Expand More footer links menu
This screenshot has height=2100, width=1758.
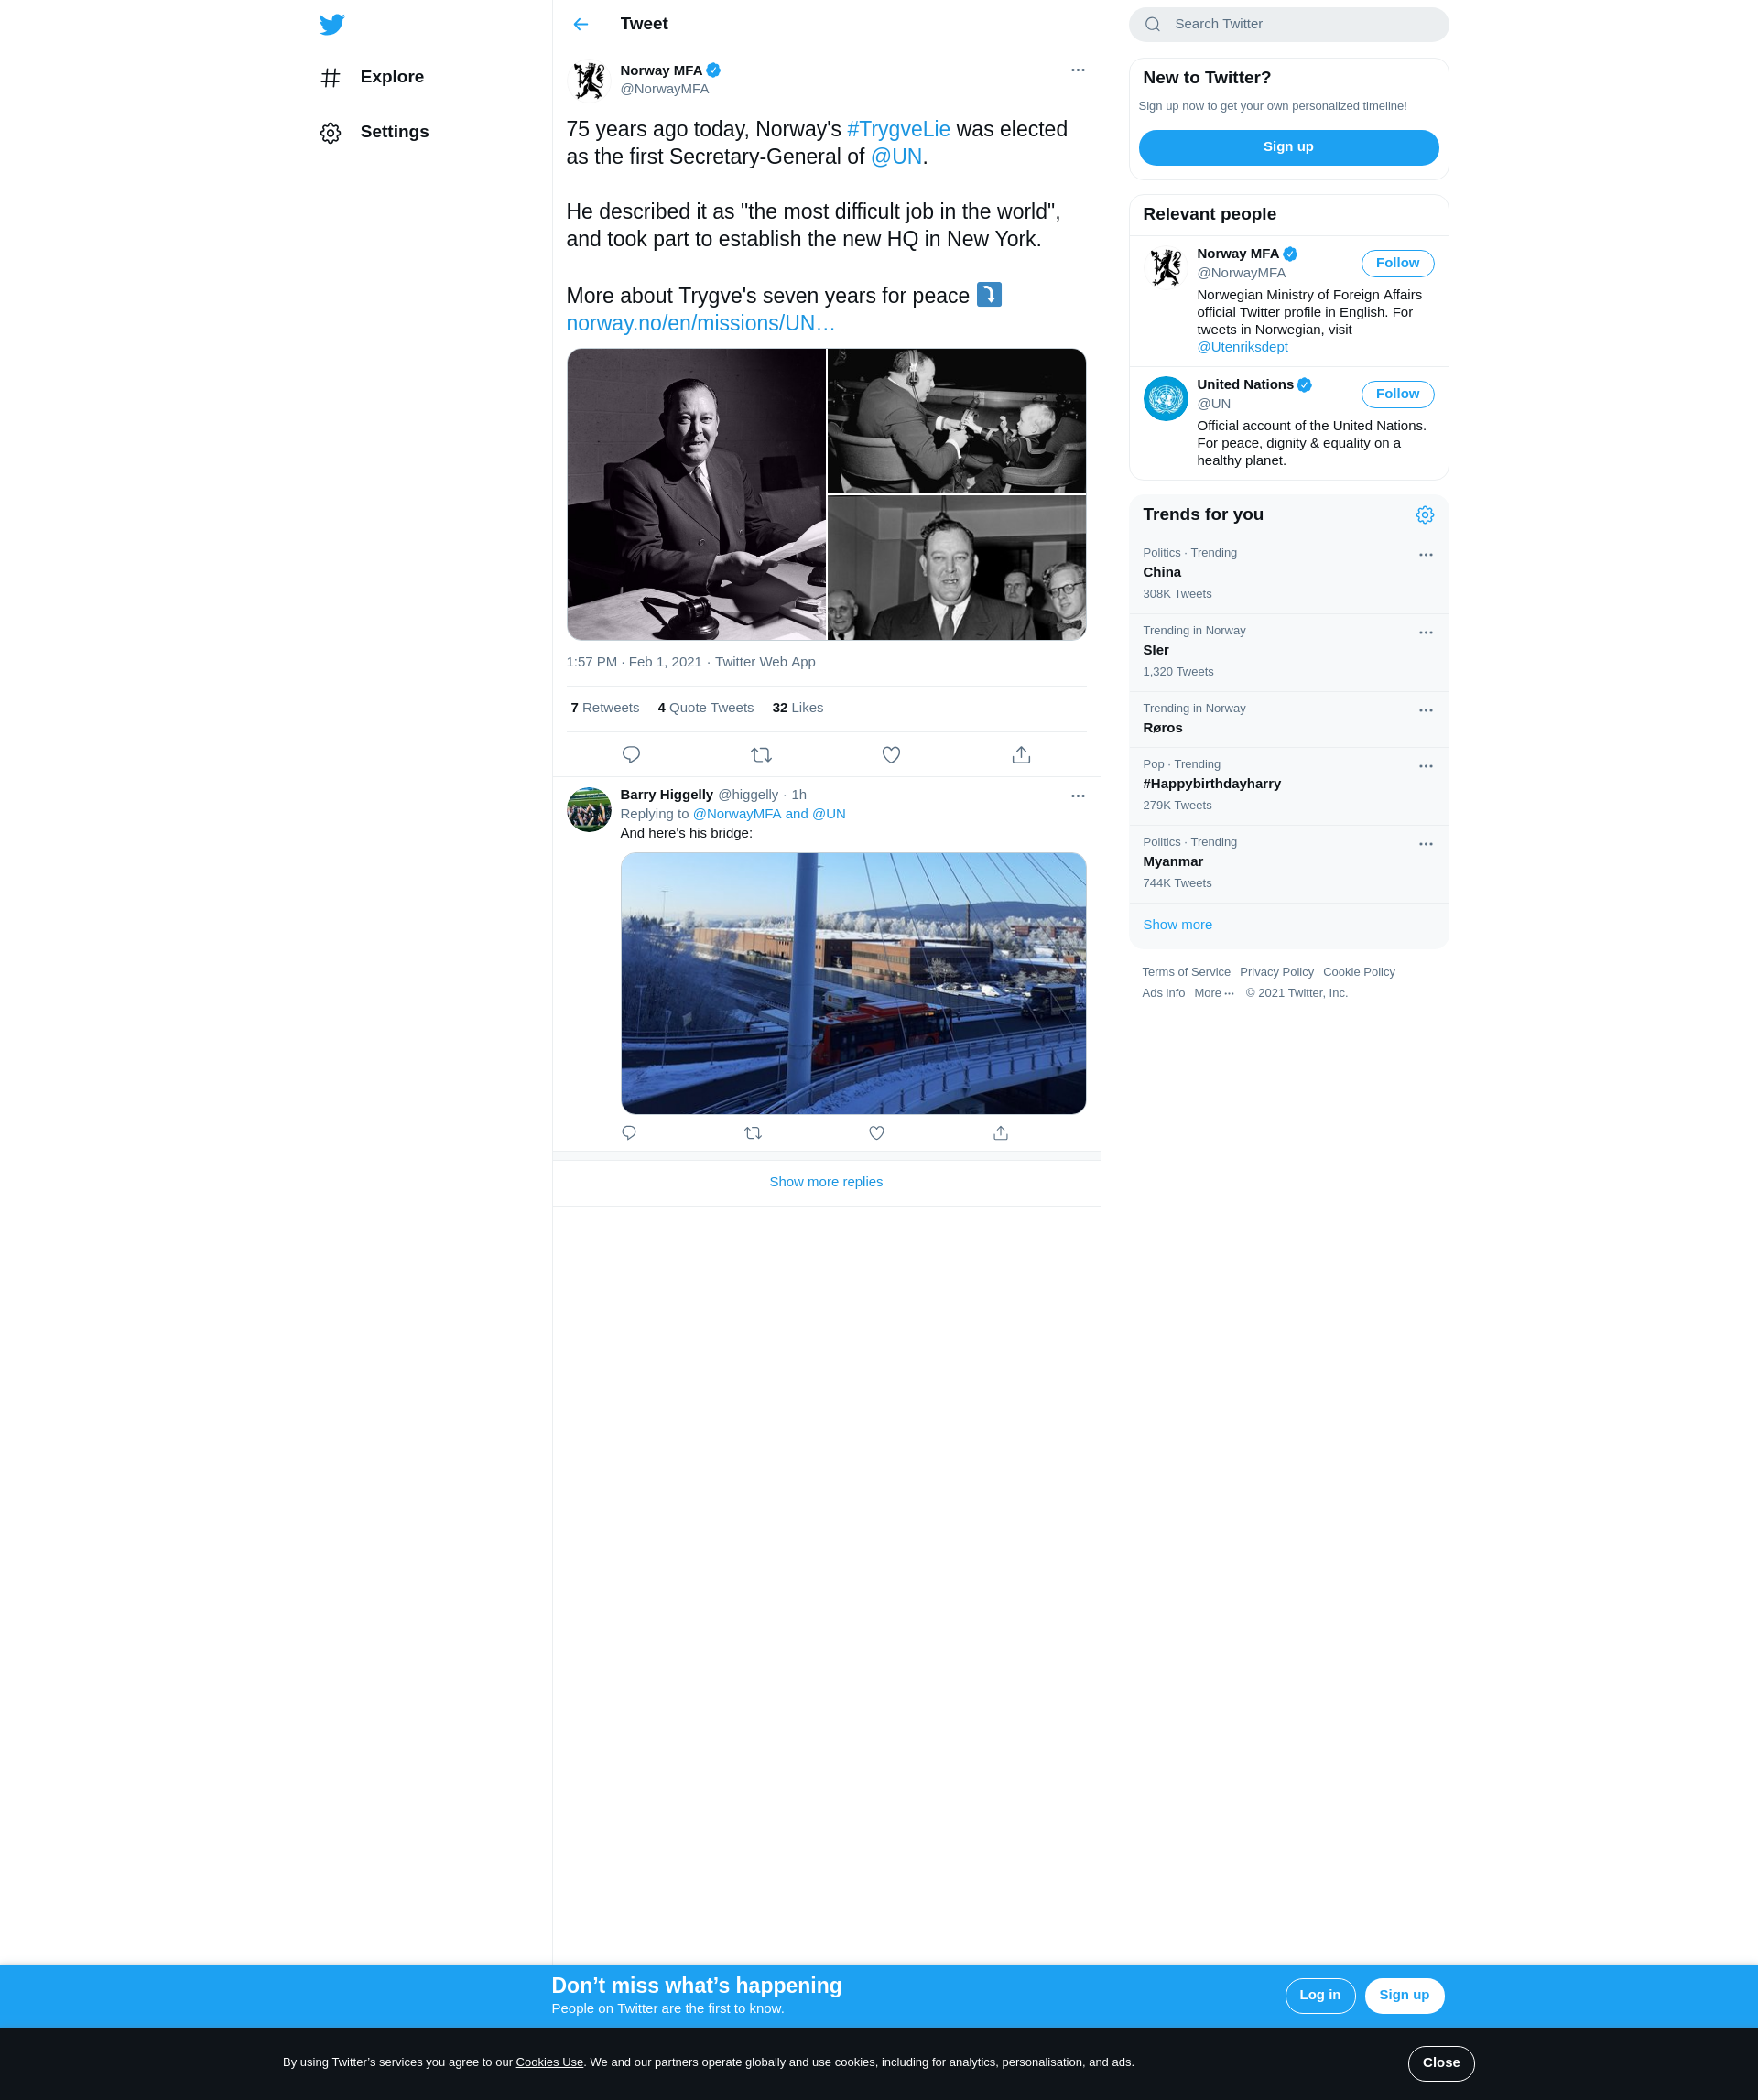click(1214, 993)
